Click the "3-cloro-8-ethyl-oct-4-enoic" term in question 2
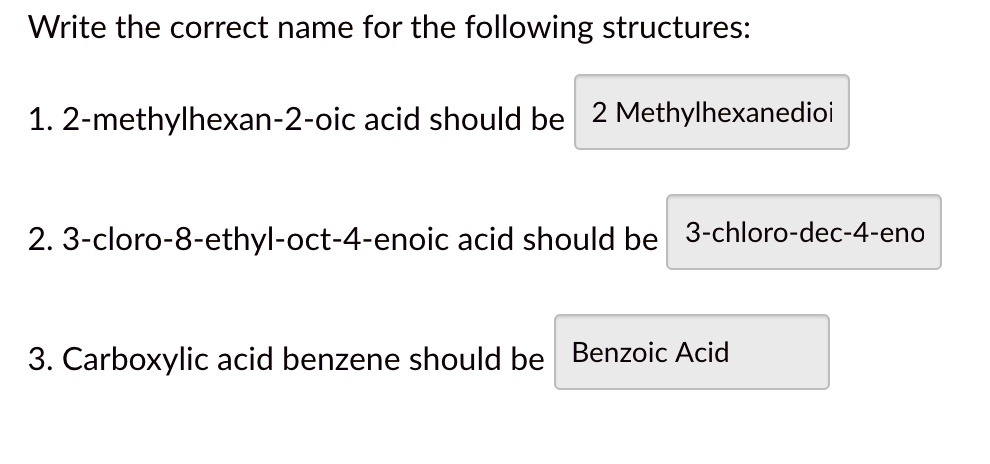The width and height of the screenshot is (990, 464). [x=269, y=240]
